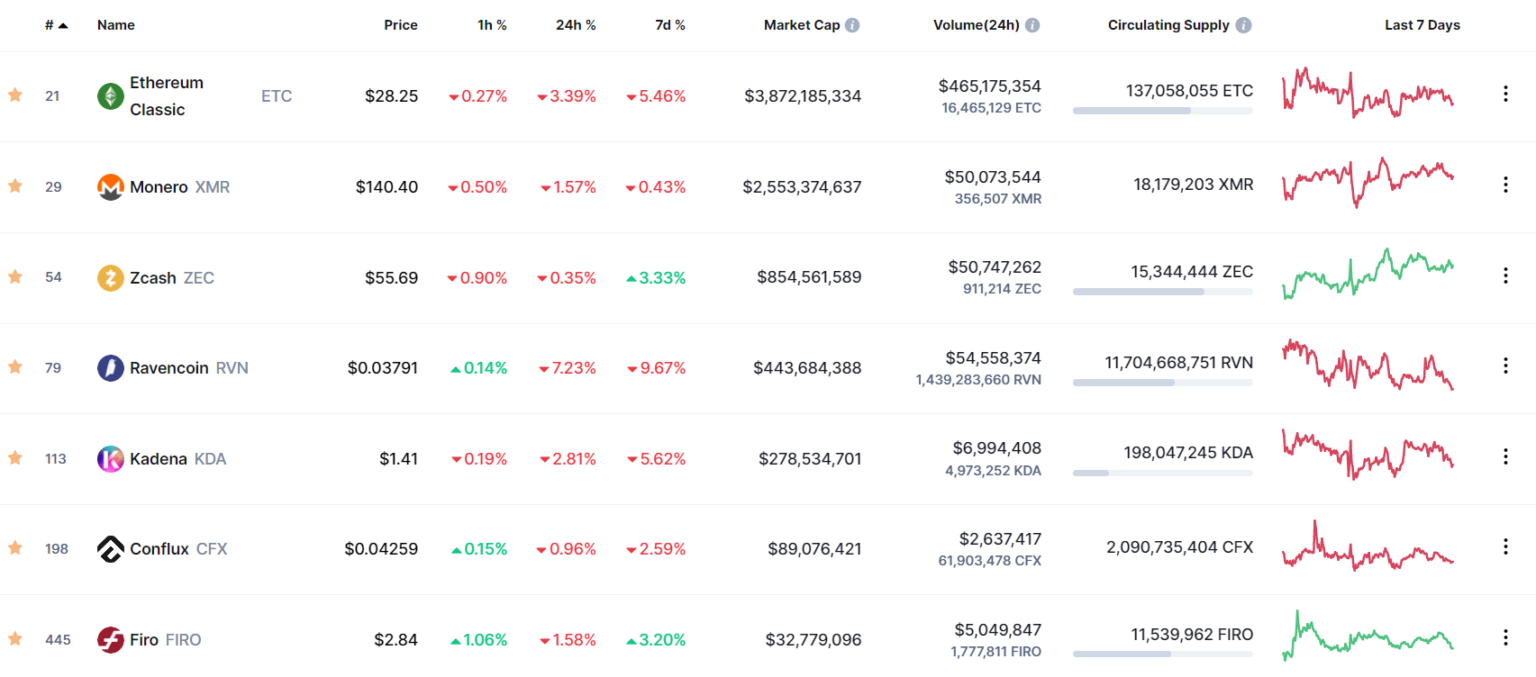Click Zcash's circulating supply progress bar

point(1162,292)
